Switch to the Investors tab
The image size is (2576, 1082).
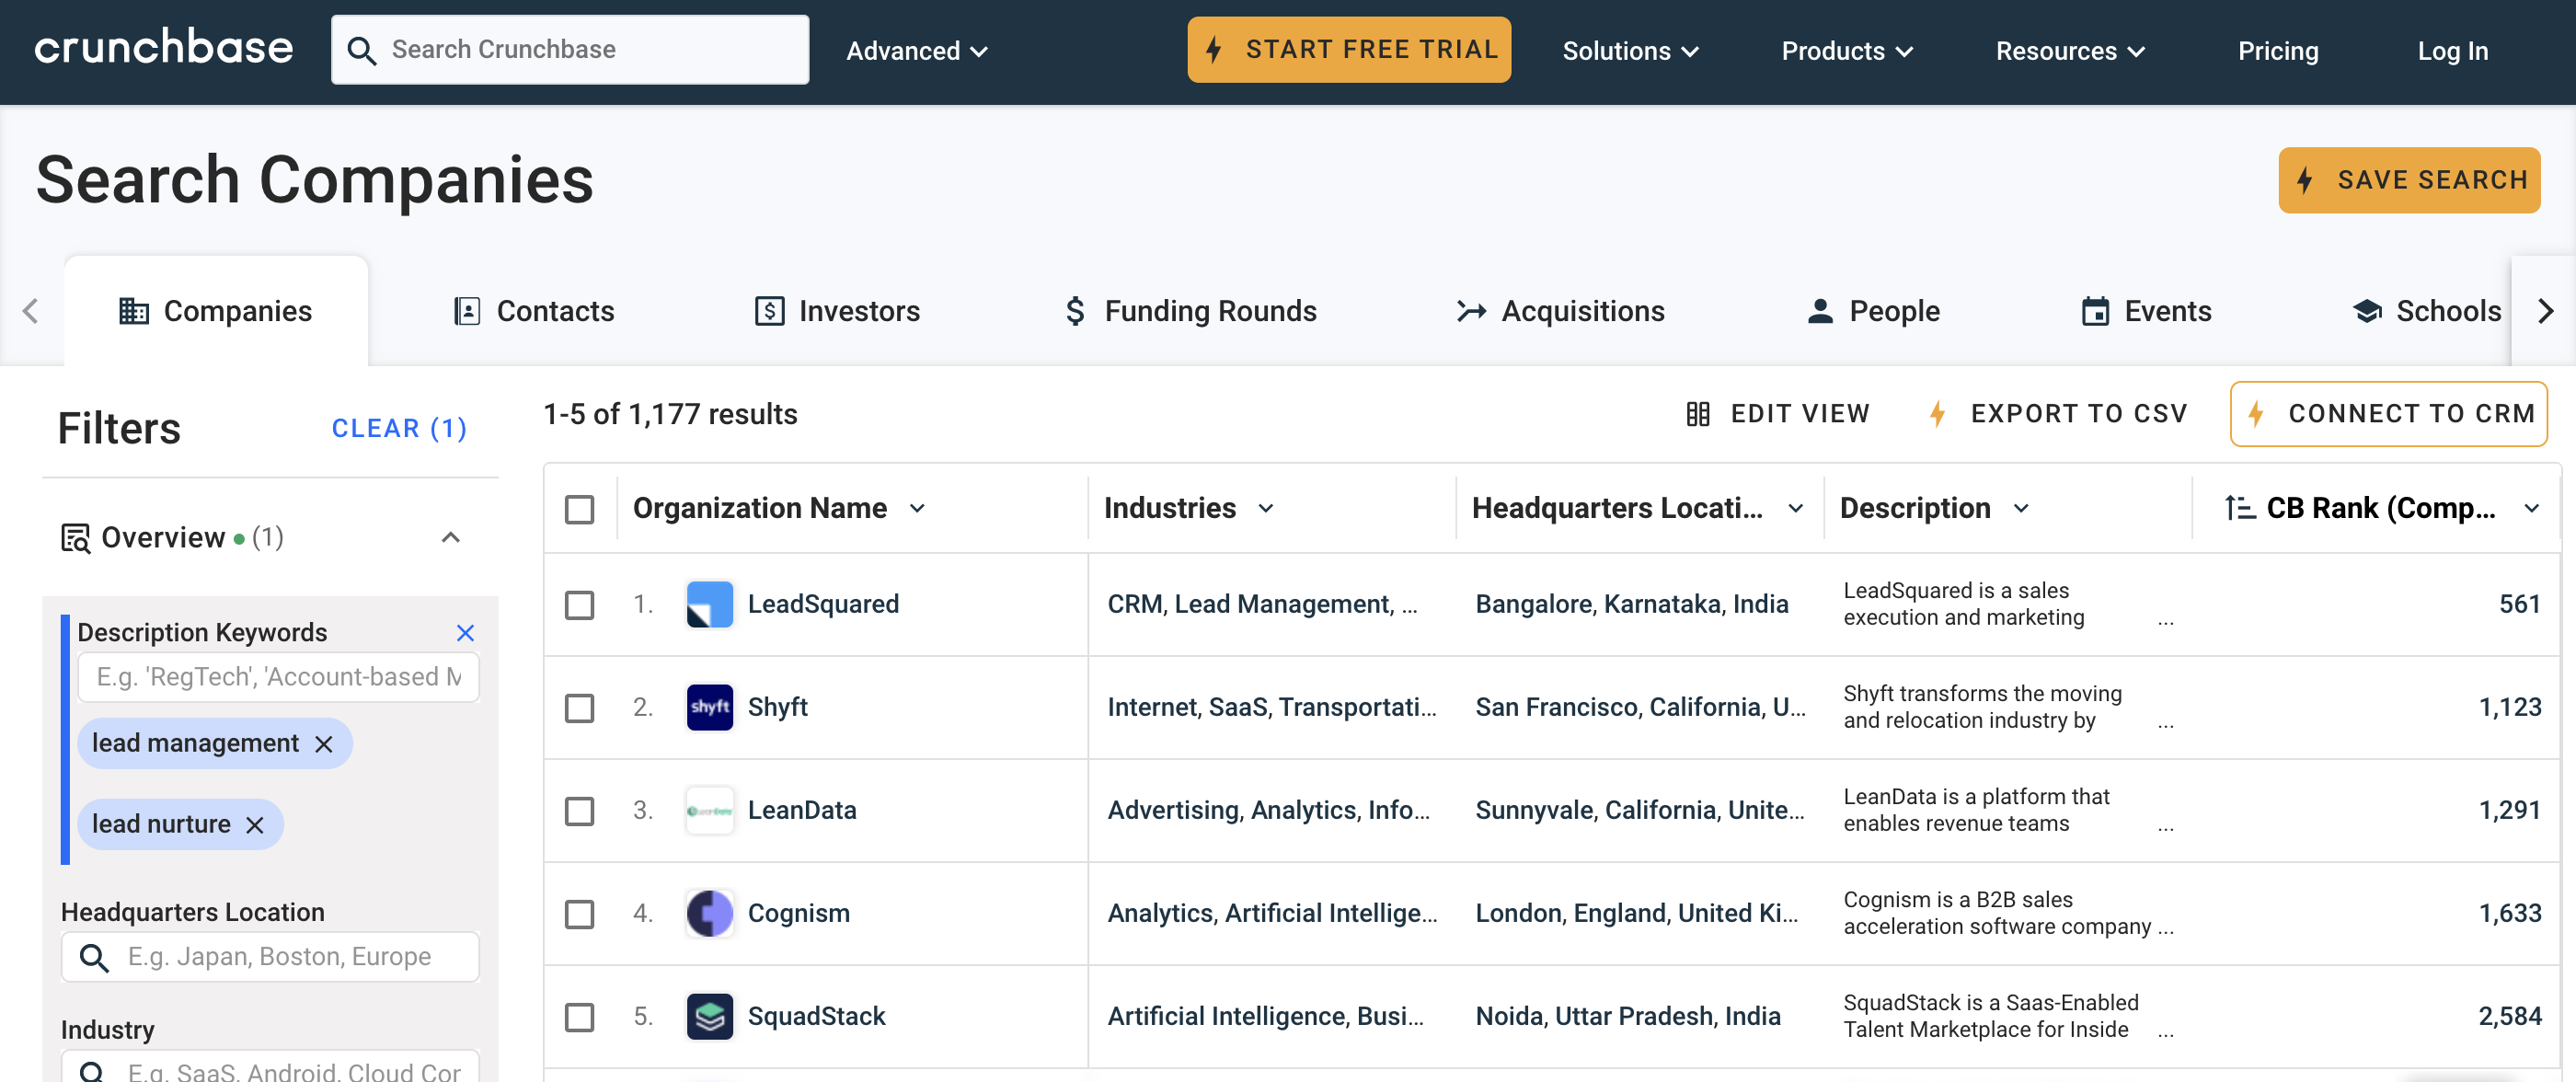[x=837, y=311]
